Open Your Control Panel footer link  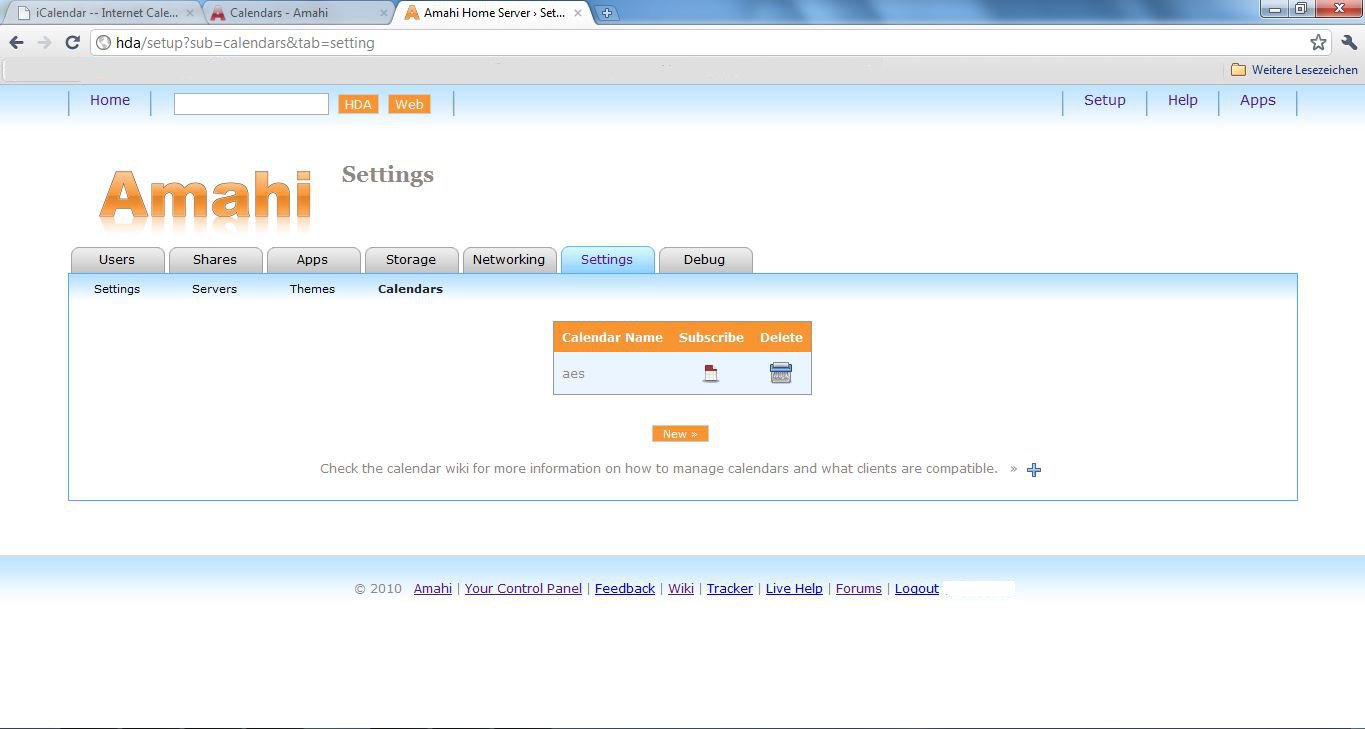(523, 589)
